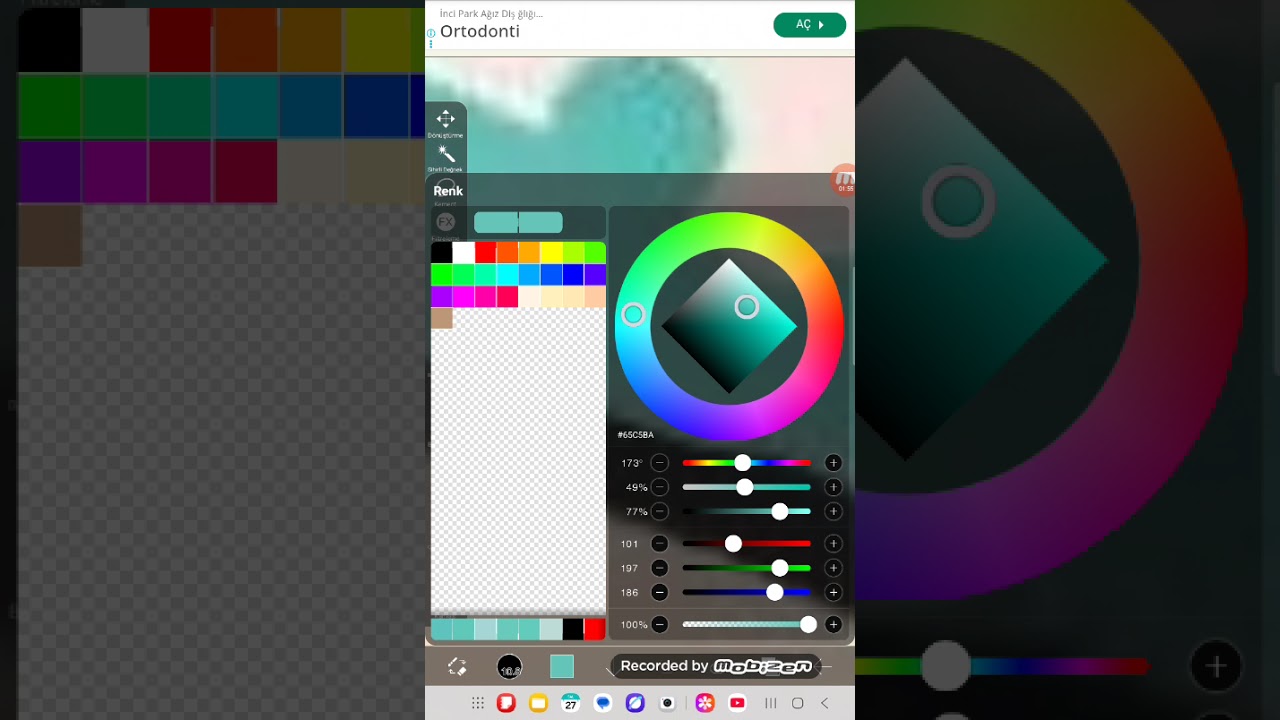1280x720 pixels.
Task: Open the Messages app on the taskbar
Action: [x=603, y=703]
